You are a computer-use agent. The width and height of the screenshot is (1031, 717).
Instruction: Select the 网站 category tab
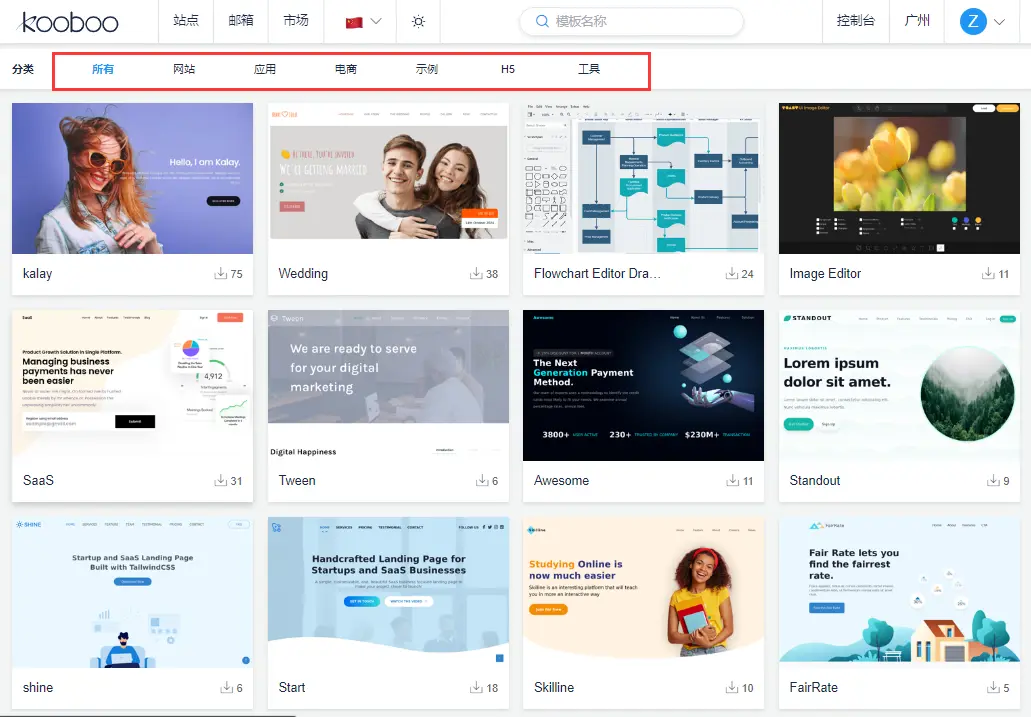[184, 69]
